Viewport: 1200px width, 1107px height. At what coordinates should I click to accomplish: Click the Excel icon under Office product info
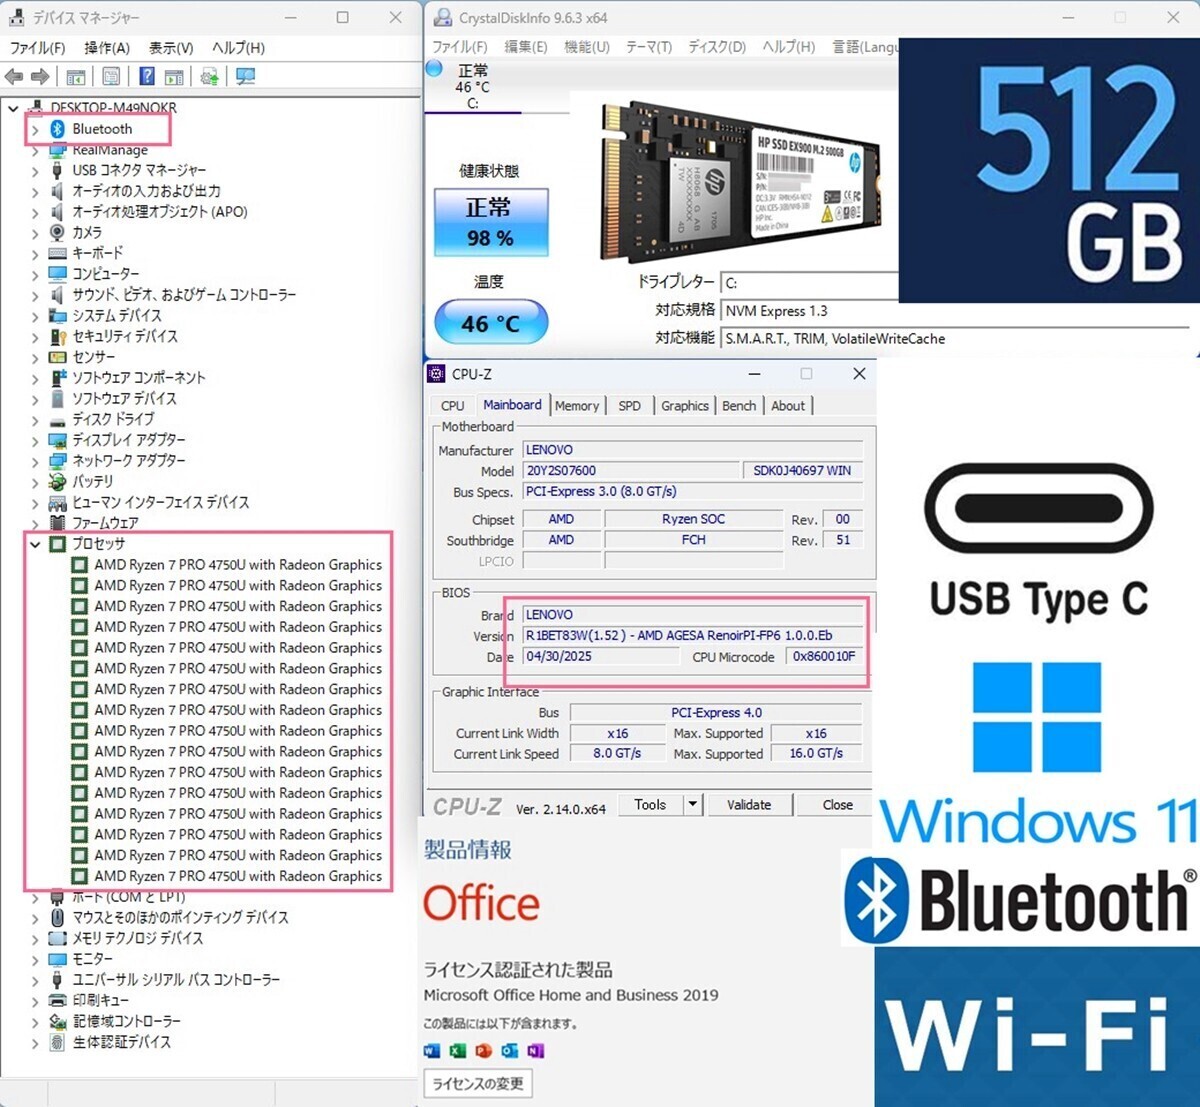tap(458, 1050)
